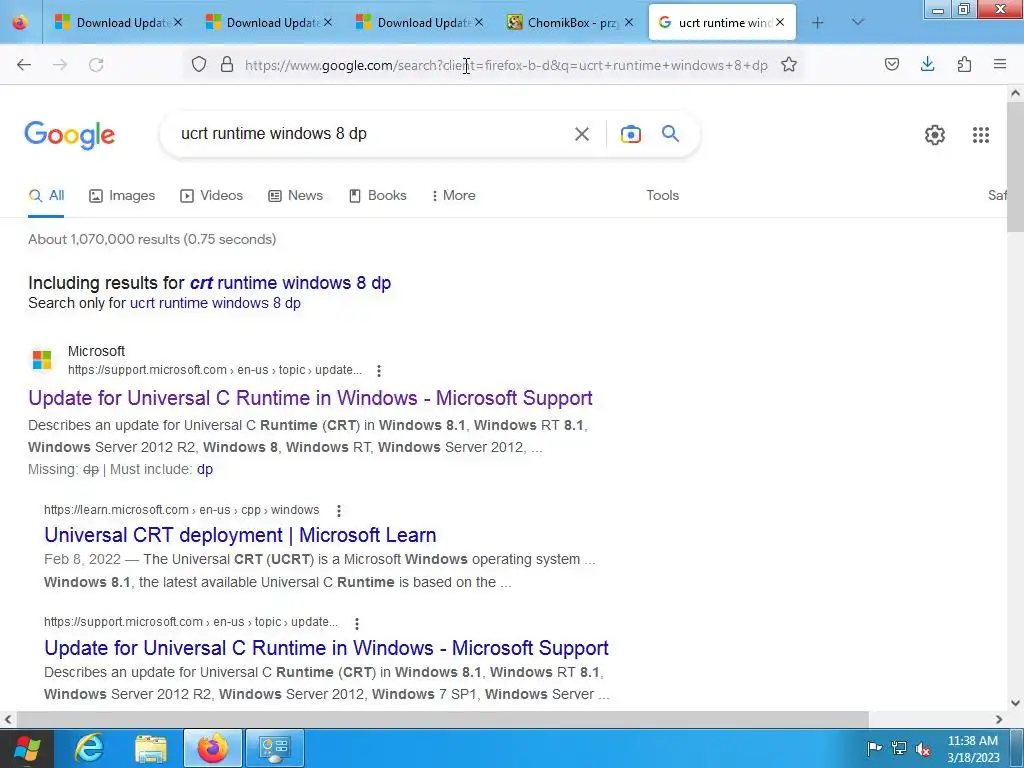This screenshot has width=1024, height=768.
Task: Select the Images search filter
Action: (x=122, y=195)
